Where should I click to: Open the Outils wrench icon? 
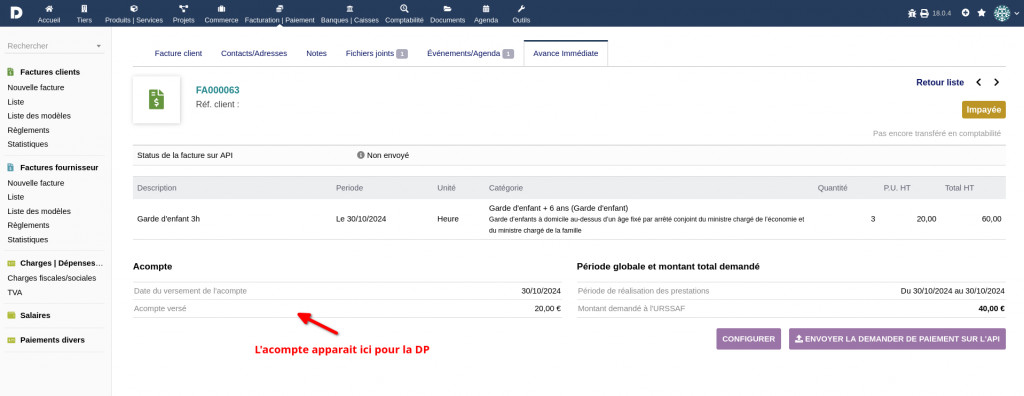pos(521,9)
